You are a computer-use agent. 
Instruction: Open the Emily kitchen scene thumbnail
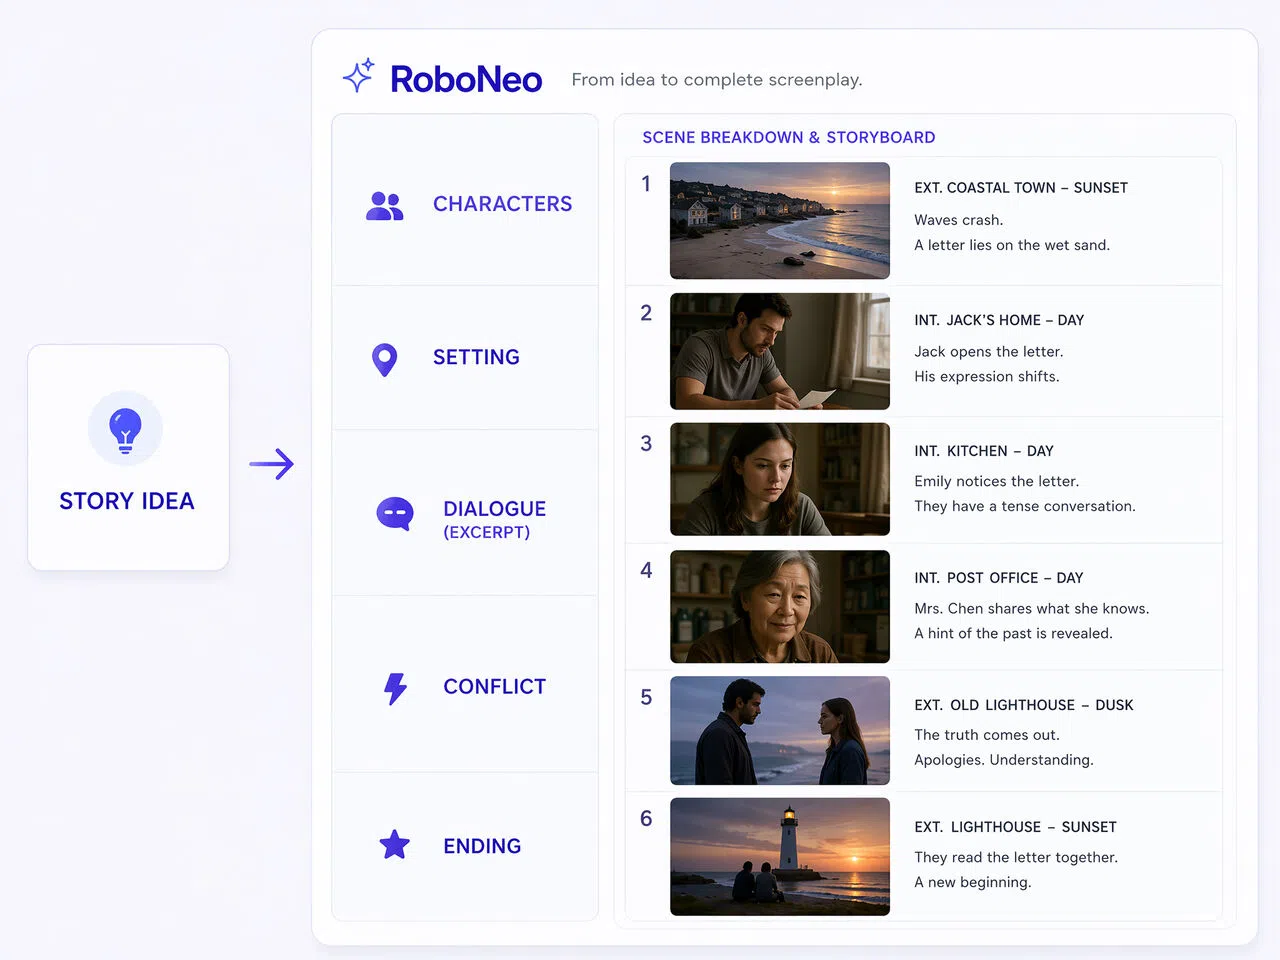pyautogui.click(x=780, y=479)
